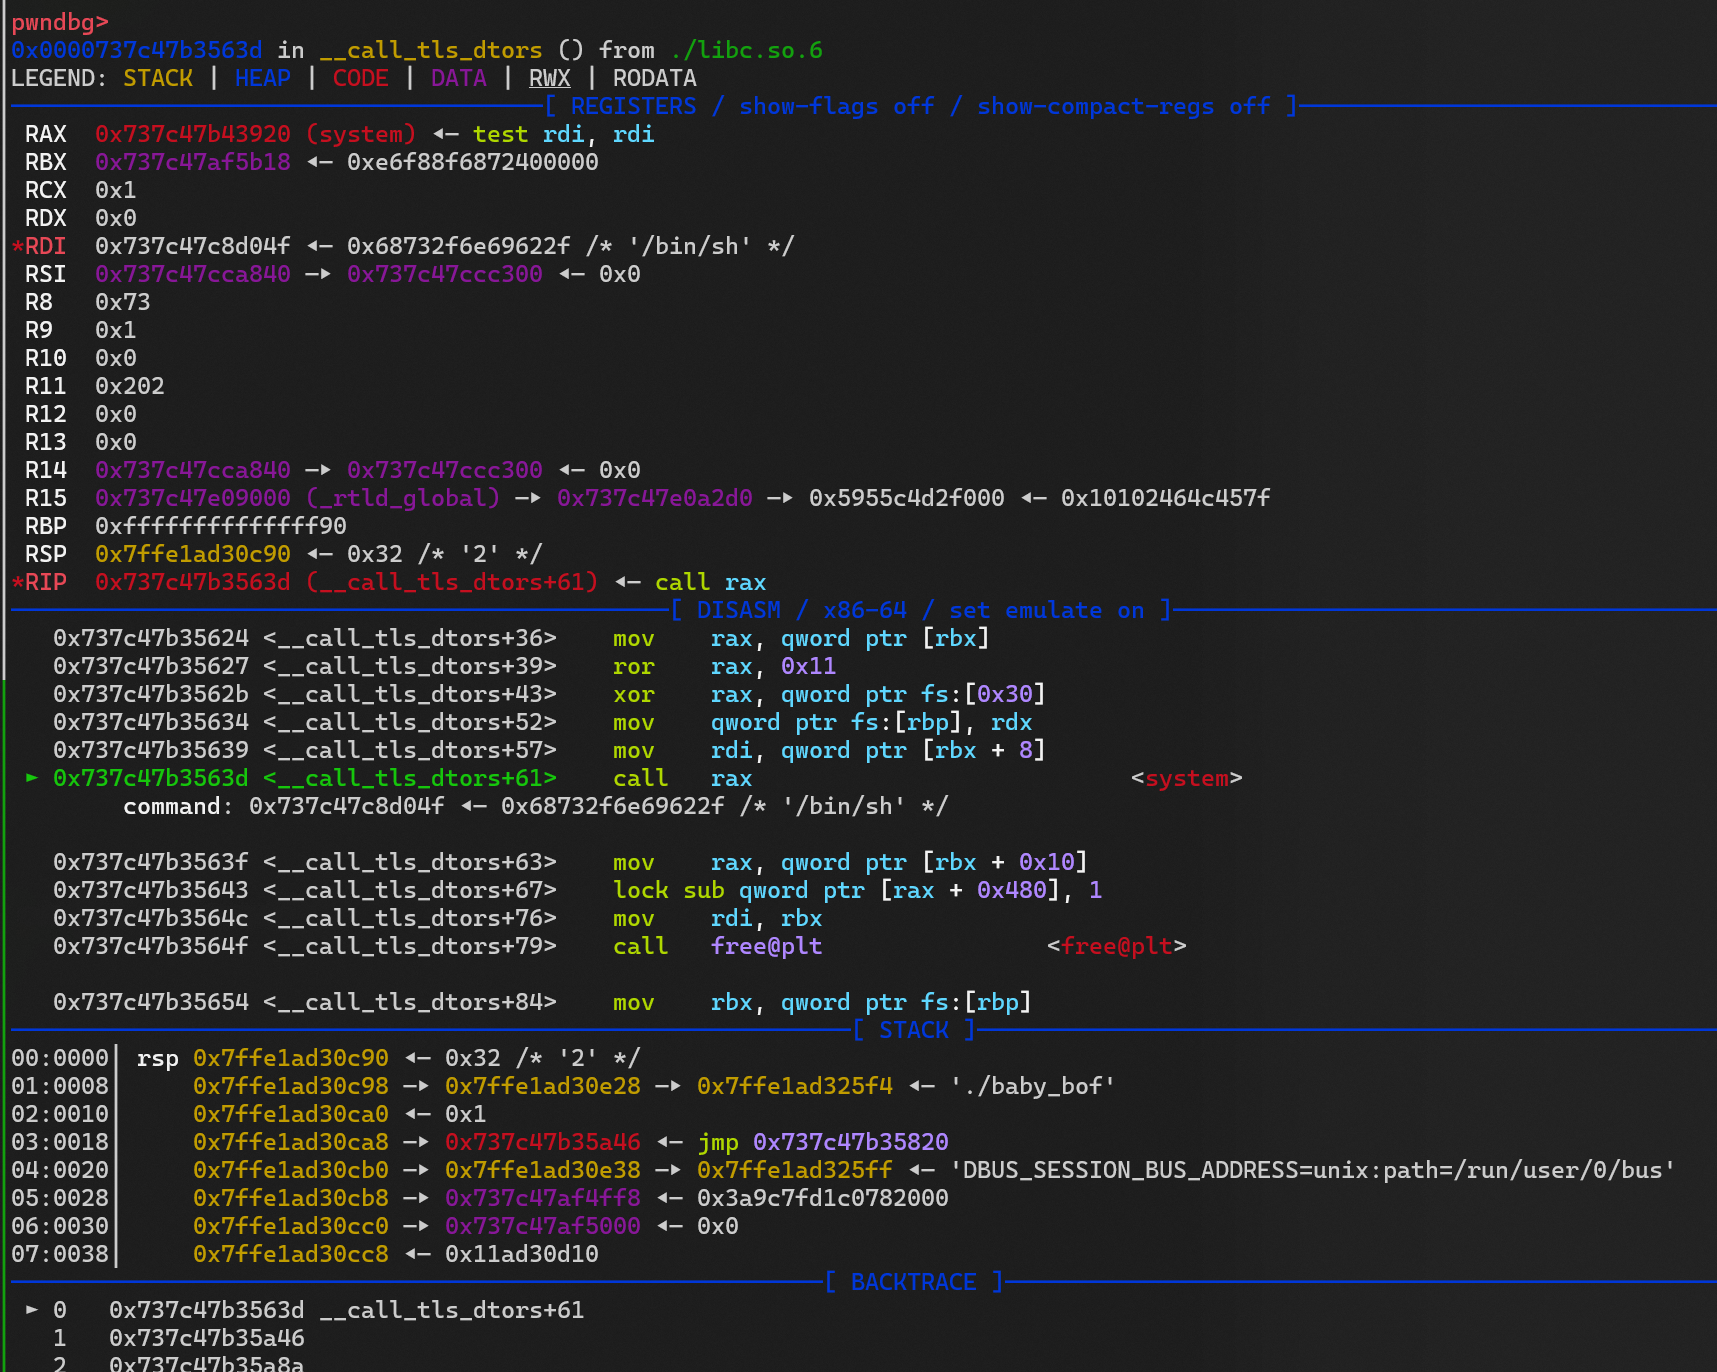Click the '/bin/sh' comment on RDI row

click(689, 246)
